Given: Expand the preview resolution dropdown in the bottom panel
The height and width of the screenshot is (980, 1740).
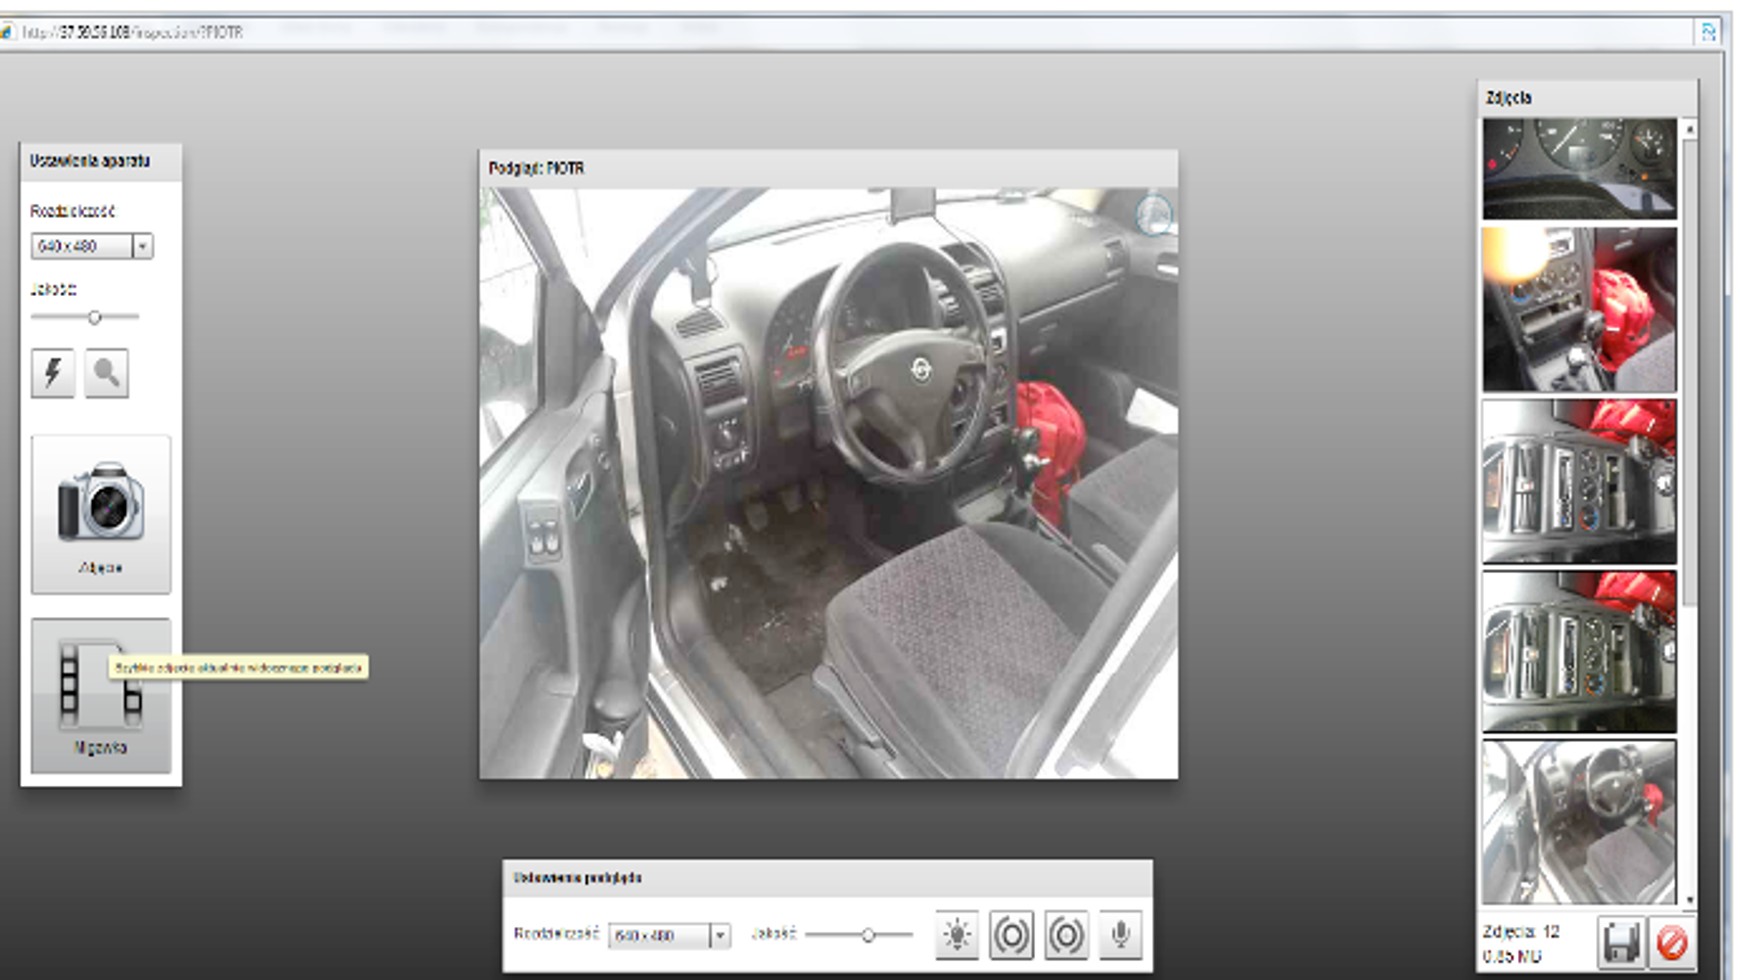Looking at the screenshot, I should pyautogui.click(x=719, y=935).
